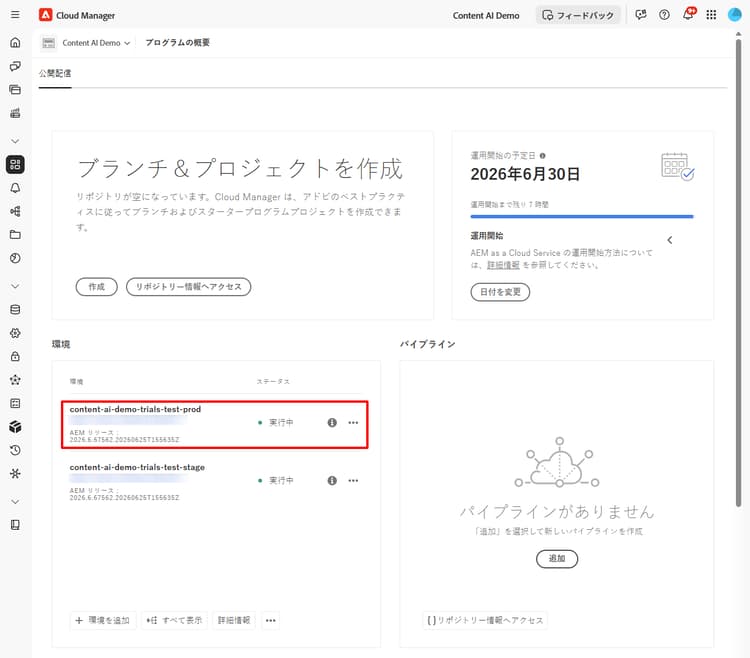This screenshot has width=750, height=658.
Task: Open the checklist sidebar icon
Action: pos(15,403)
